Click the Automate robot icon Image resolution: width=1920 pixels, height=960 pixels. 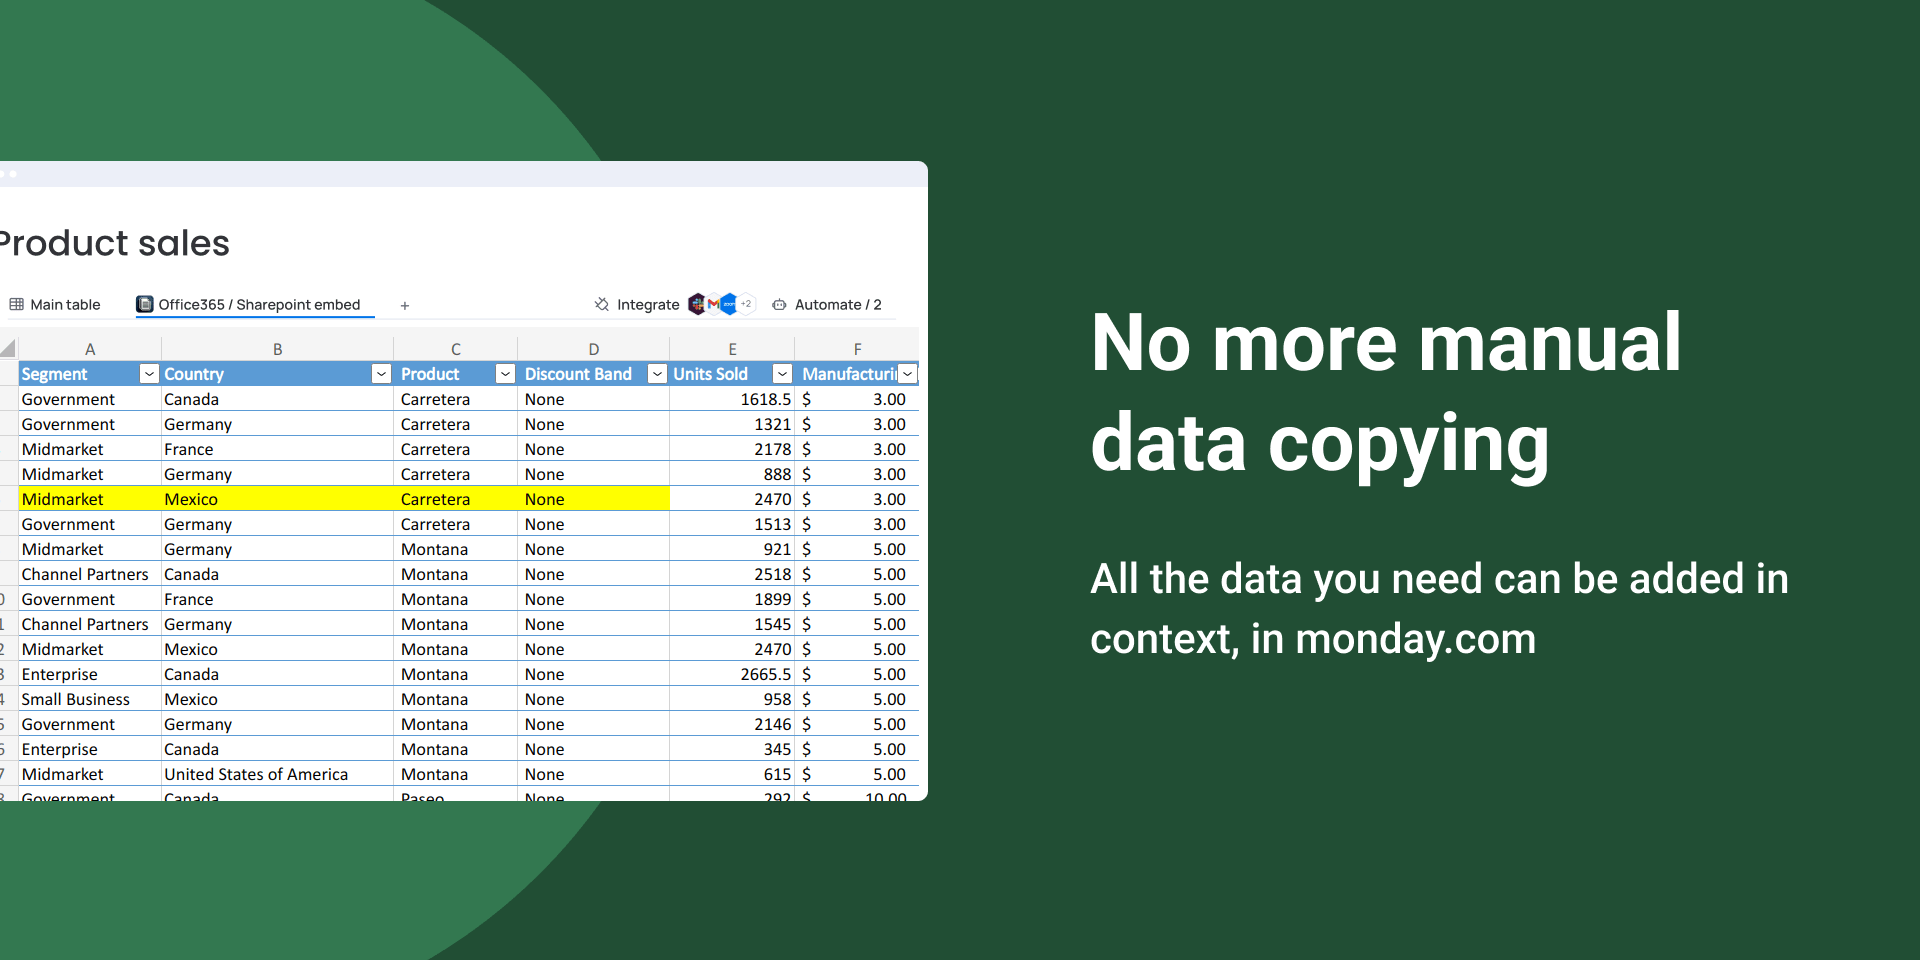(x=779, y=305)
